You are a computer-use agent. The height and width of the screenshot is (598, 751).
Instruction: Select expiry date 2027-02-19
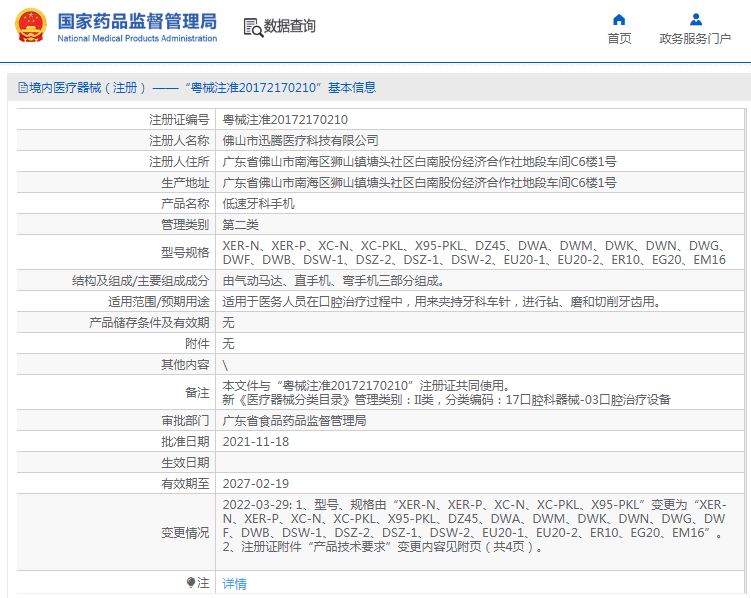256,484
